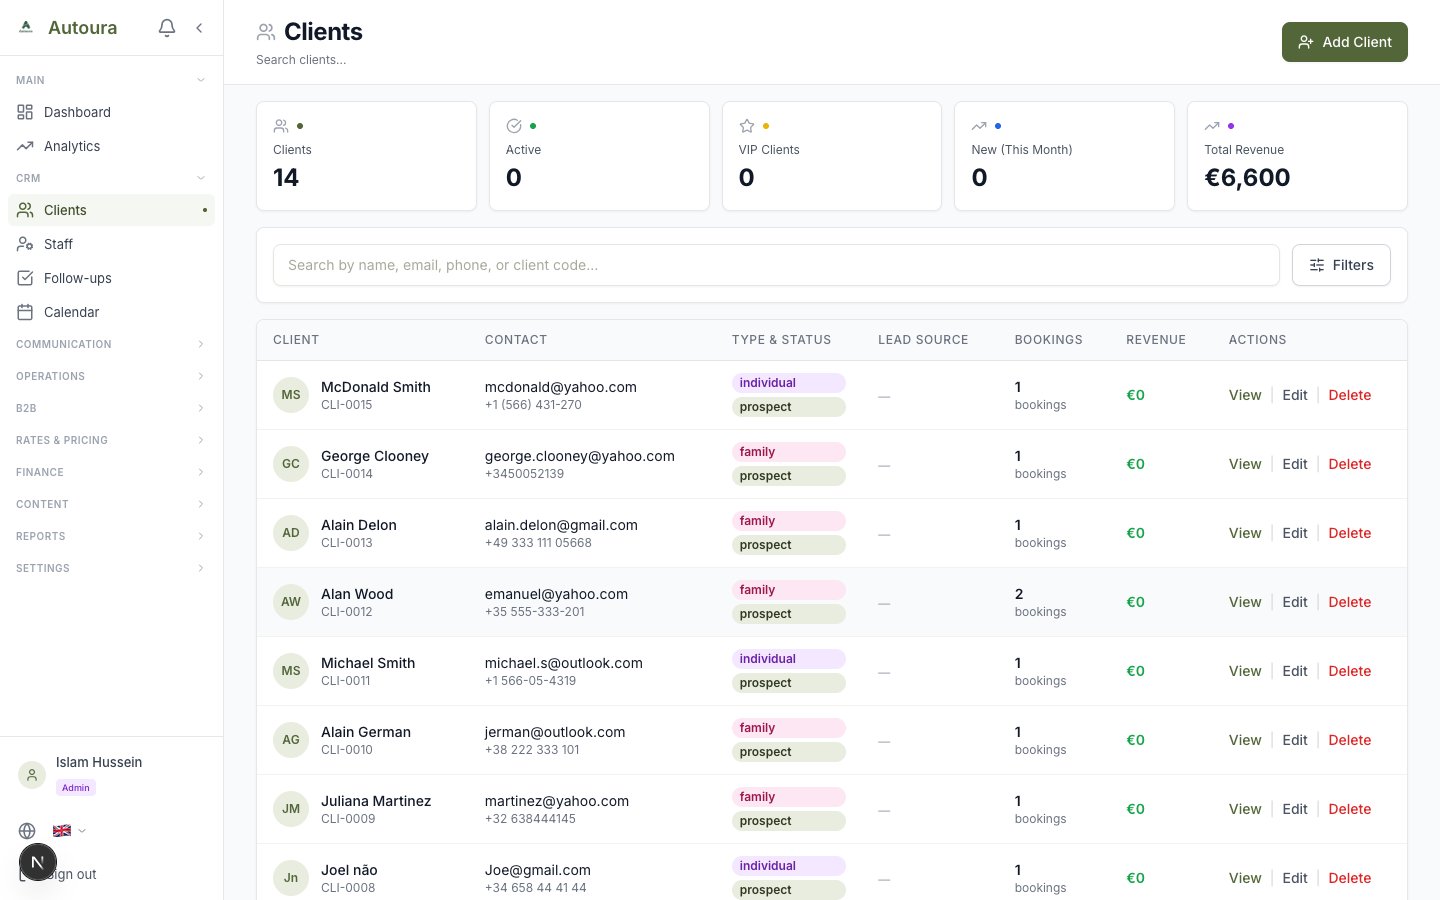The height and width of the screenshot is (900, 1440).
Task: View Juliana Martinez's client details
Action: (x=1245, y=809)
